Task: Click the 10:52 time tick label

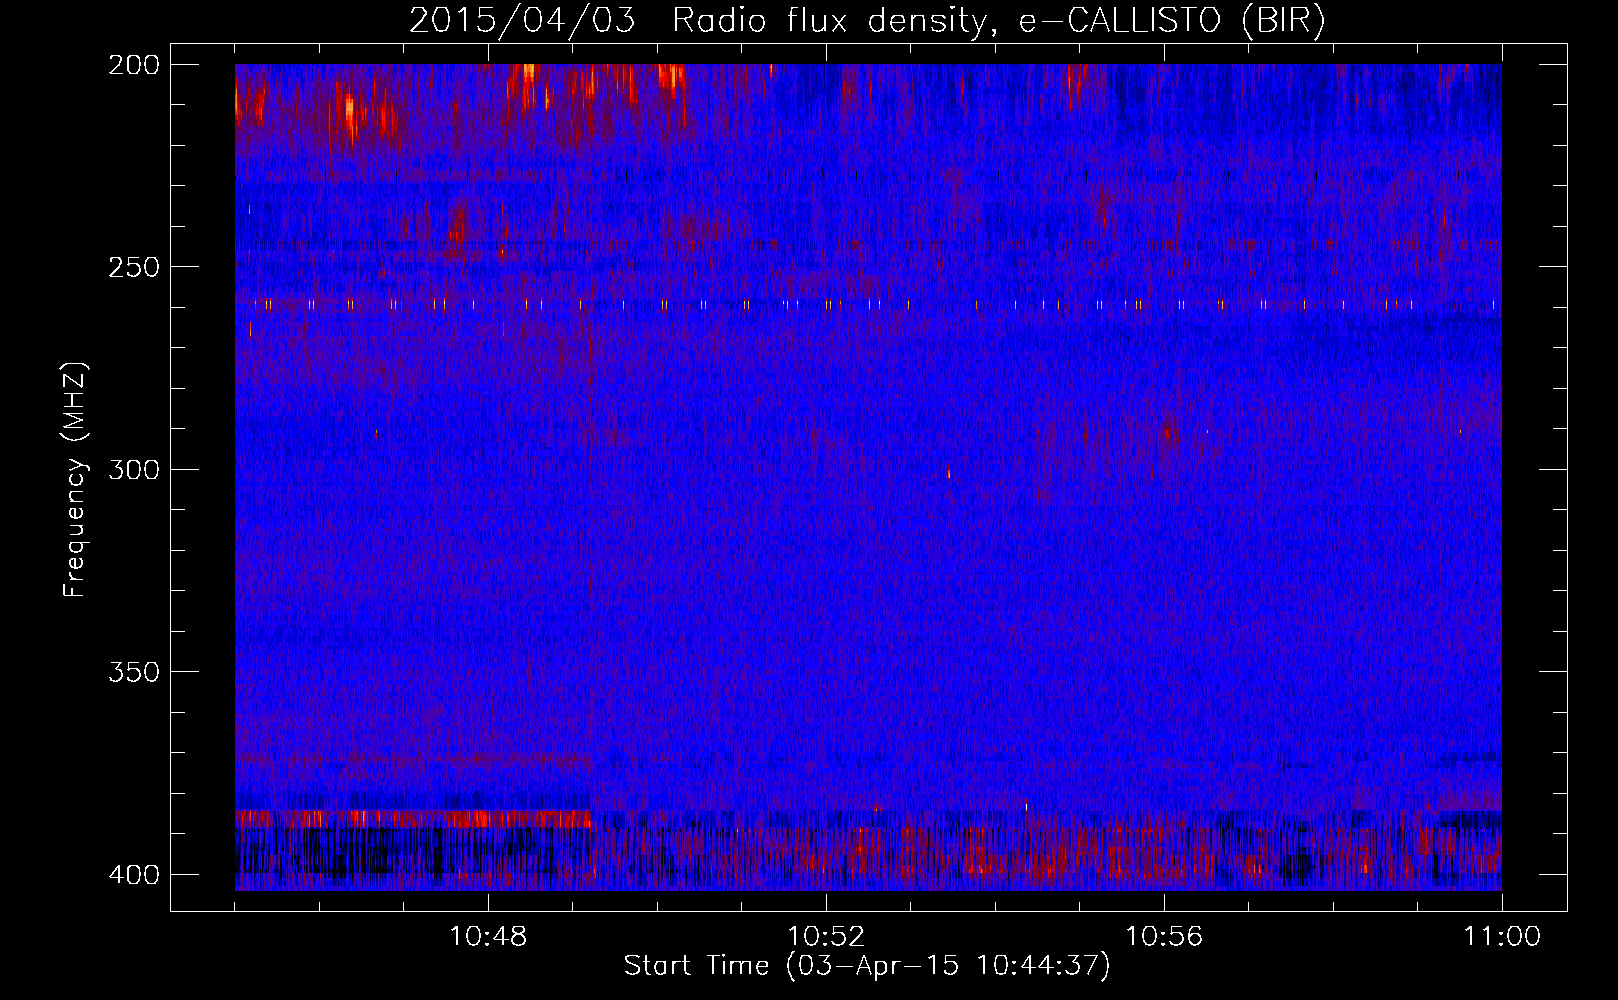Action: pos(826,937)
